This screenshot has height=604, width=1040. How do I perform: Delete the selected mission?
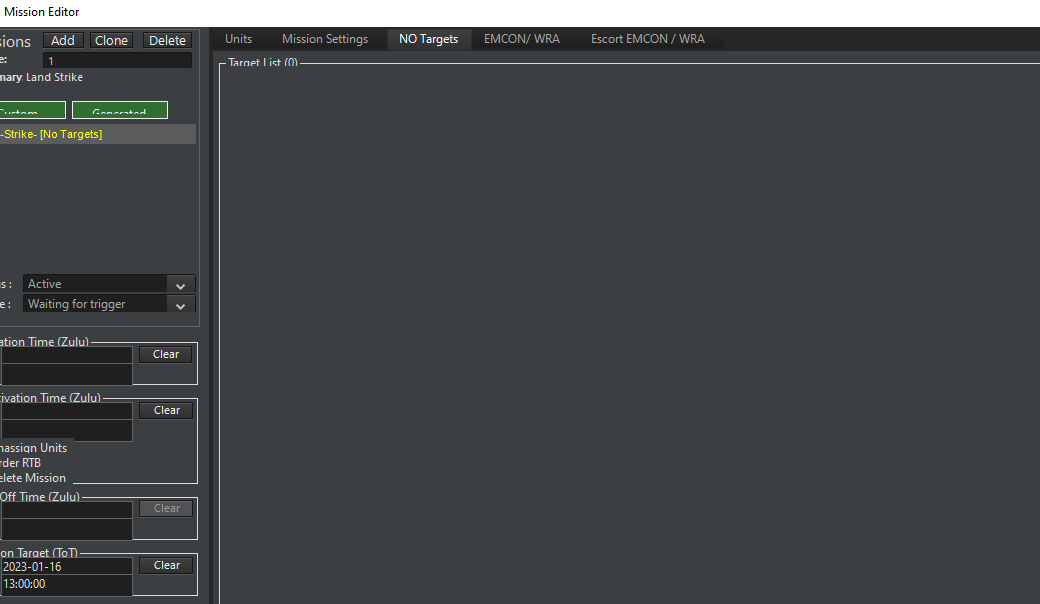pyautogui.click(x=167, y=40)
